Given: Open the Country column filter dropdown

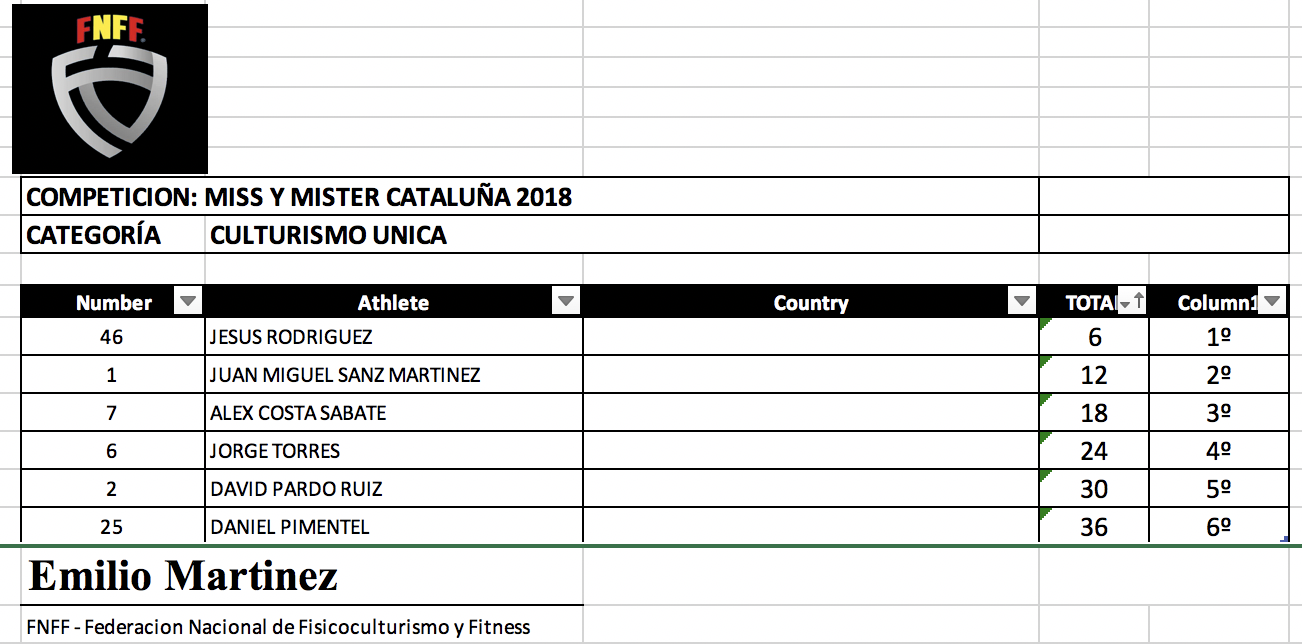Looking at the screenshot, I should tap(1022, 301).
